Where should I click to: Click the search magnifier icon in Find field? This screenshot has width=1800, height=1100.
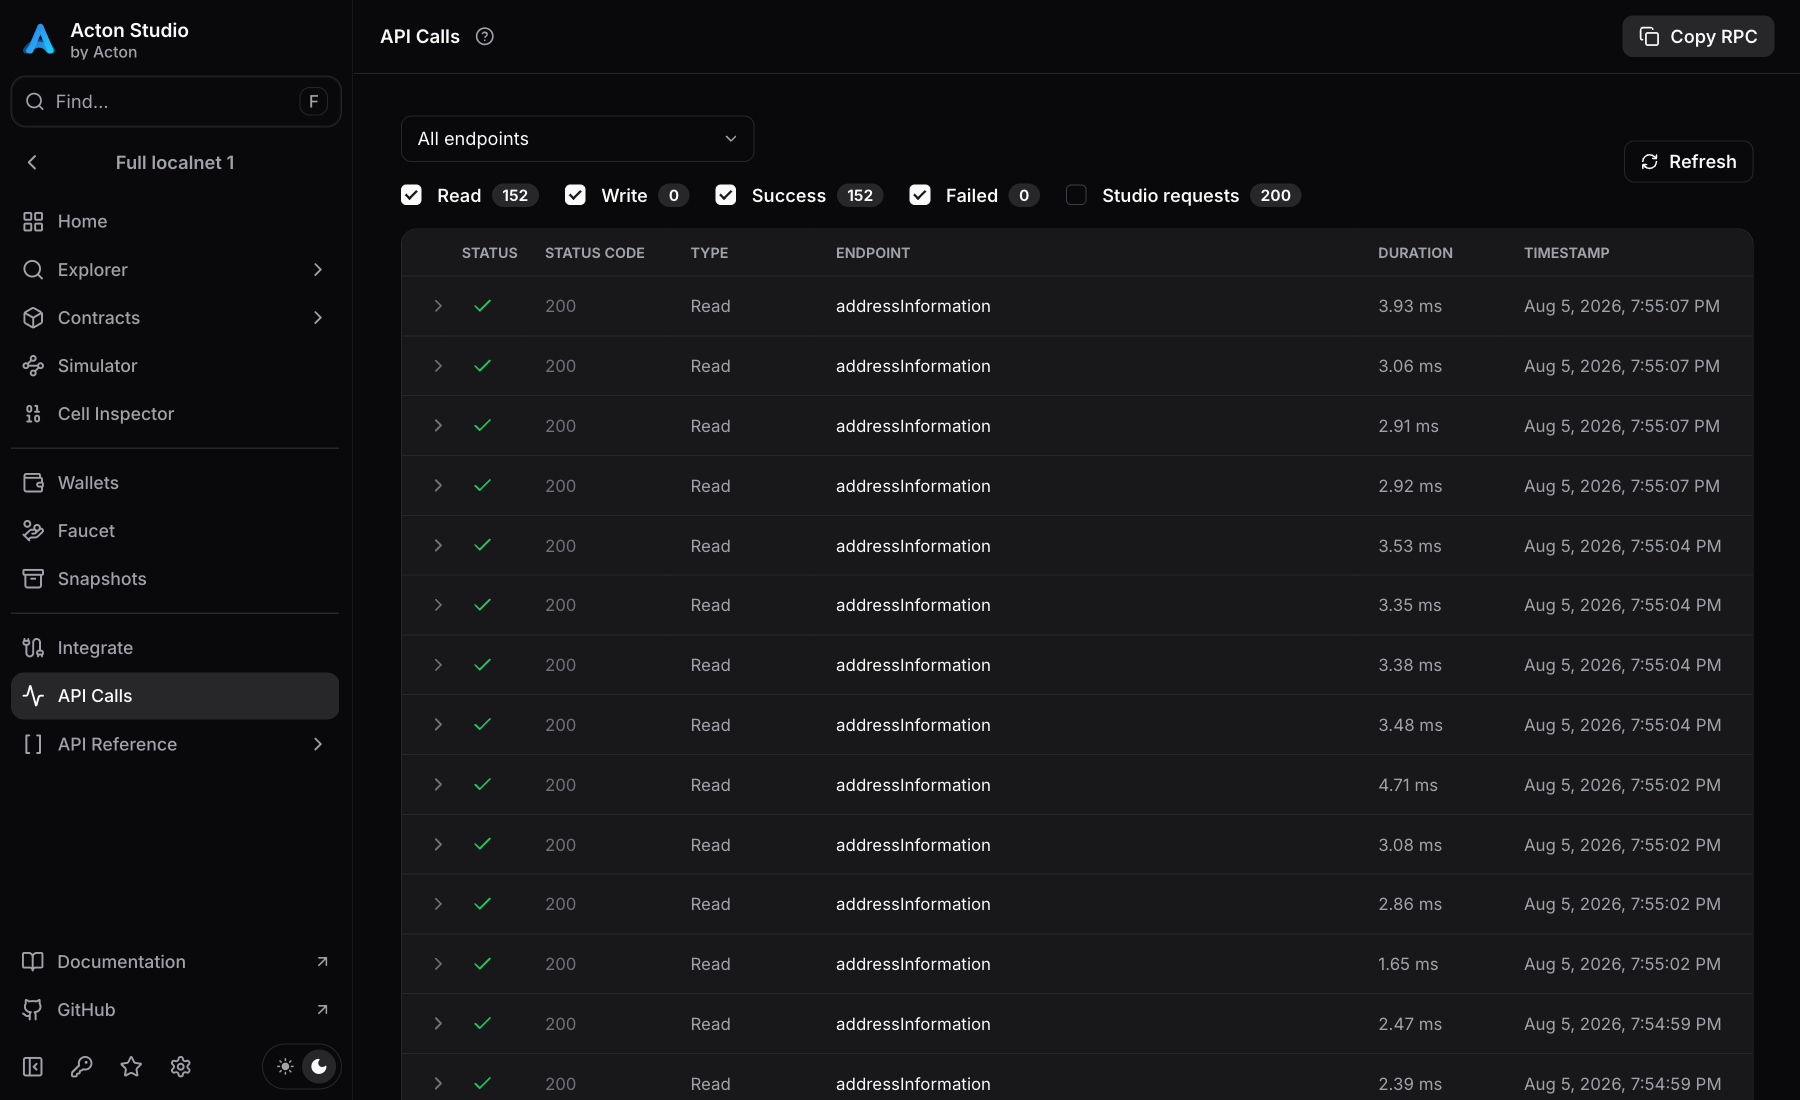[x=35, y=102]
